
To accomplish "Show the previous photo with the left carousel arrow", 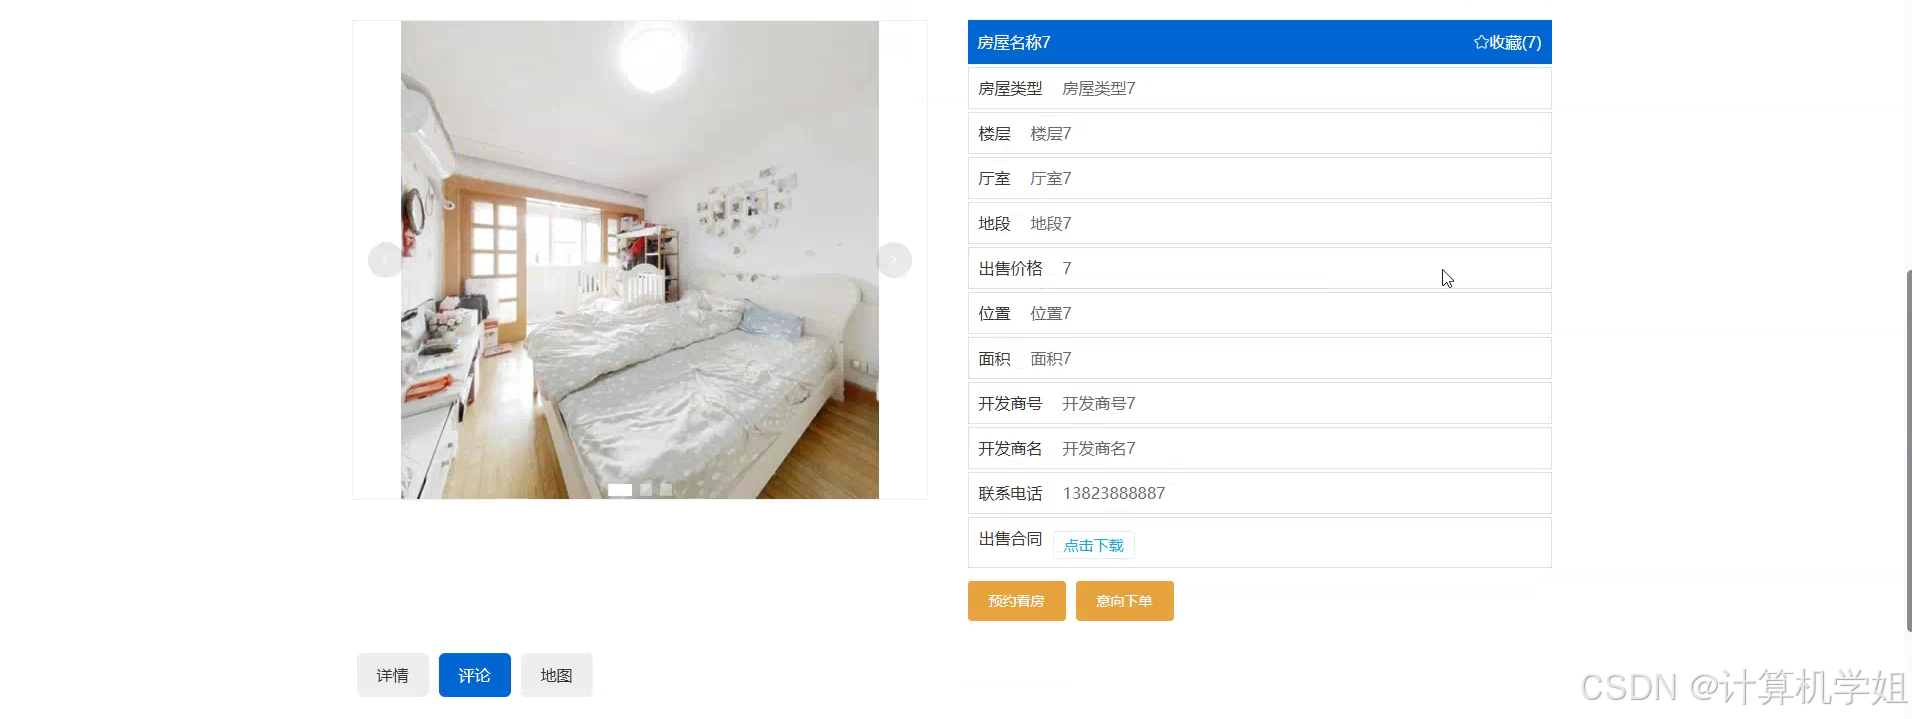I will 385,260.
